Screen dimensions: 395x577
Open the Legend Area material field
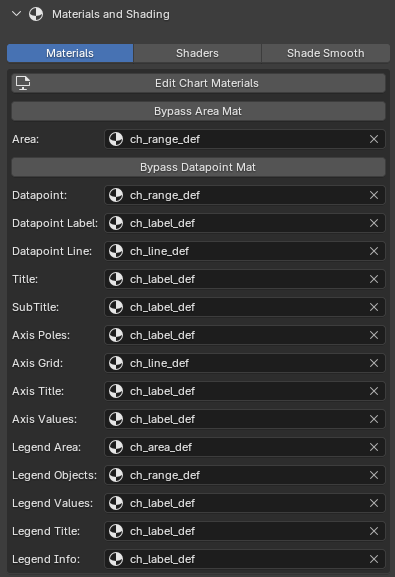point(245,447)
